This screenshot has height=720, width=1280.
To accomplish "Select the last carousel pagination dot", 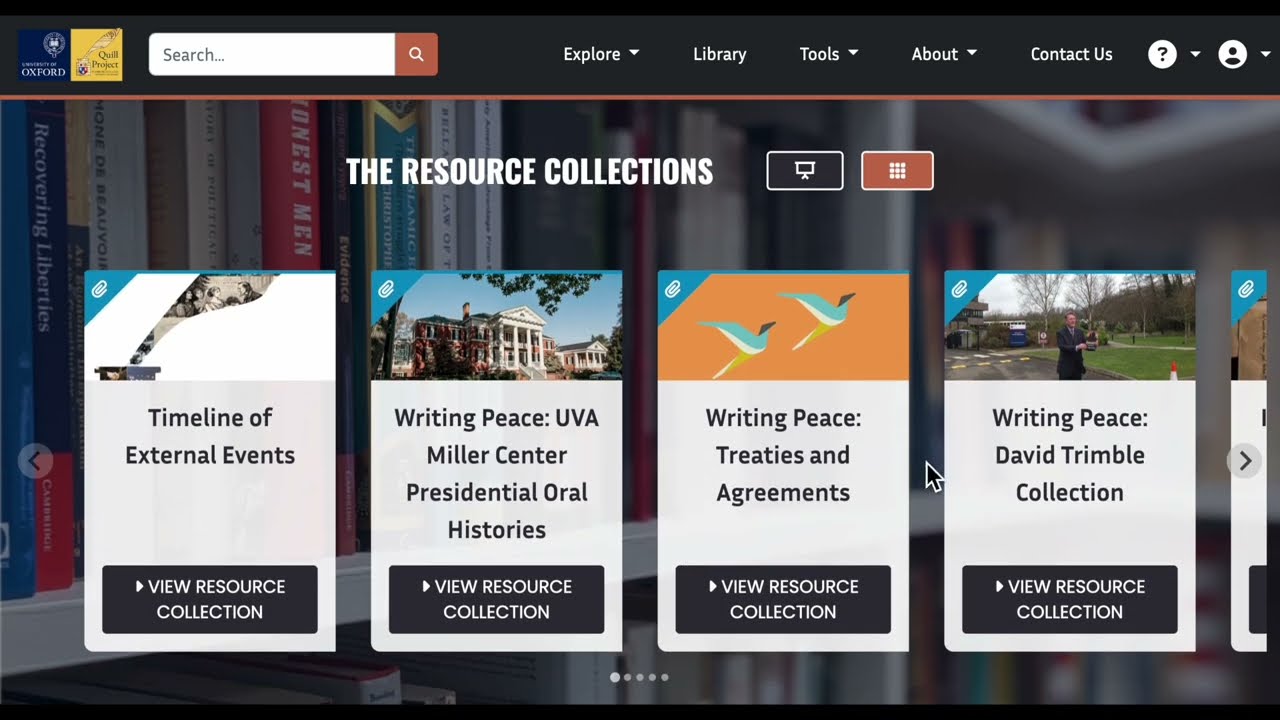I will coord(665,677).
